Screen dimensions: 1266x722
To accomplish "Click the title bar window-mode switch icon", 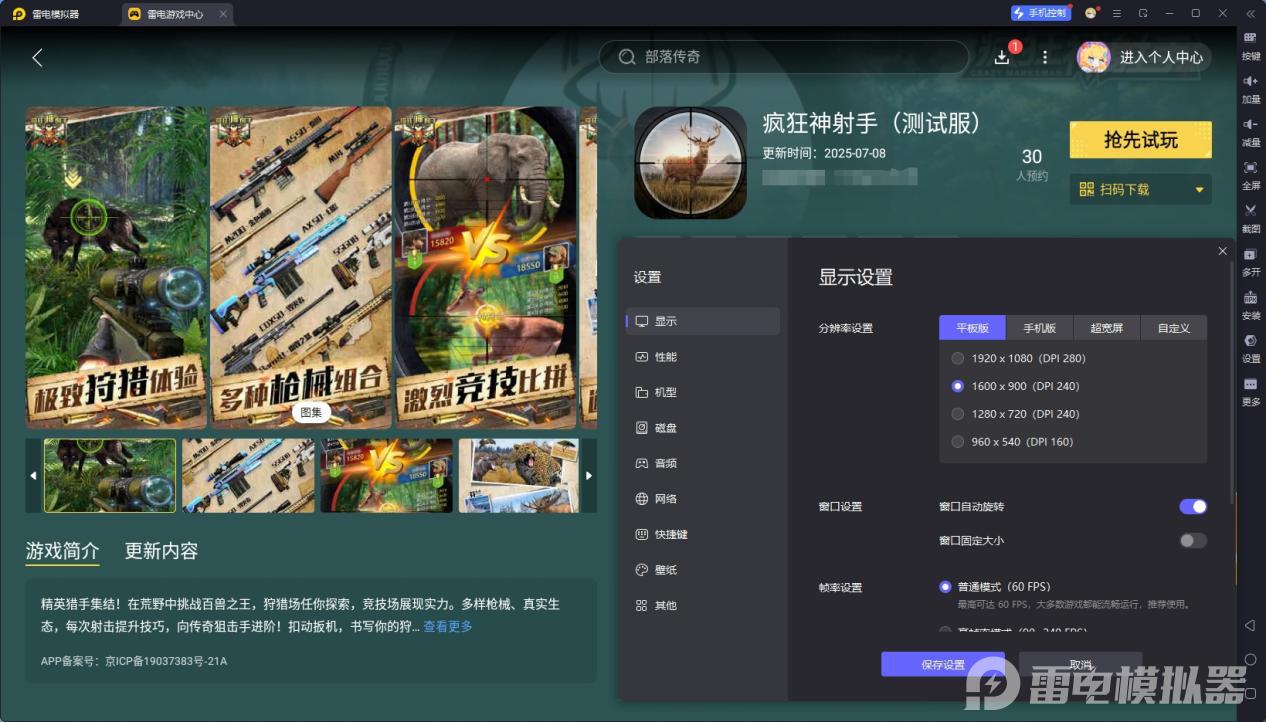I will tap(1143, 13).
